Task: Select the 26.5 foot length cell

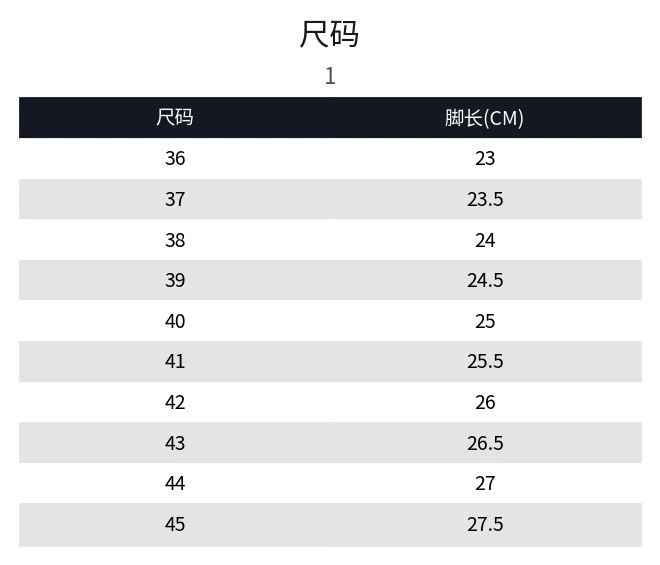Action: [x=485, y=443]
